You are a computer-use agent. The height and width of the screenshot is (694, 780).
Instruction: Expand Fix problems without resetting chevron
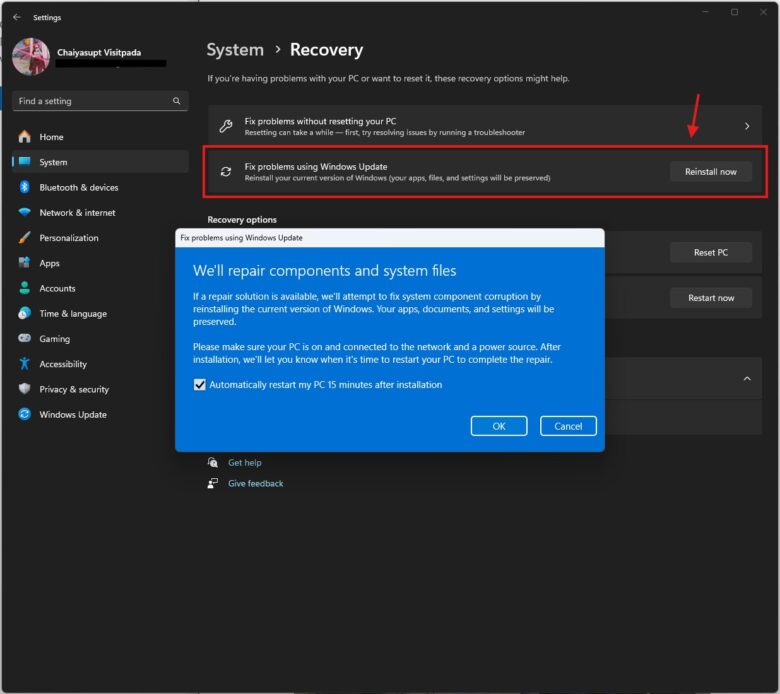[746, 126]
